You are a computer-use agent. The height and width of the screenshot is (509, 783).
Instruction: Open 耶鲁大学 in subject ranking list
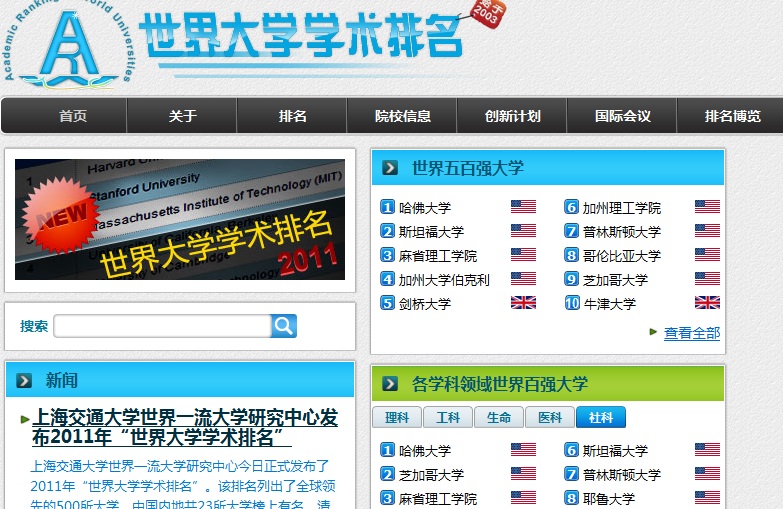609,499
